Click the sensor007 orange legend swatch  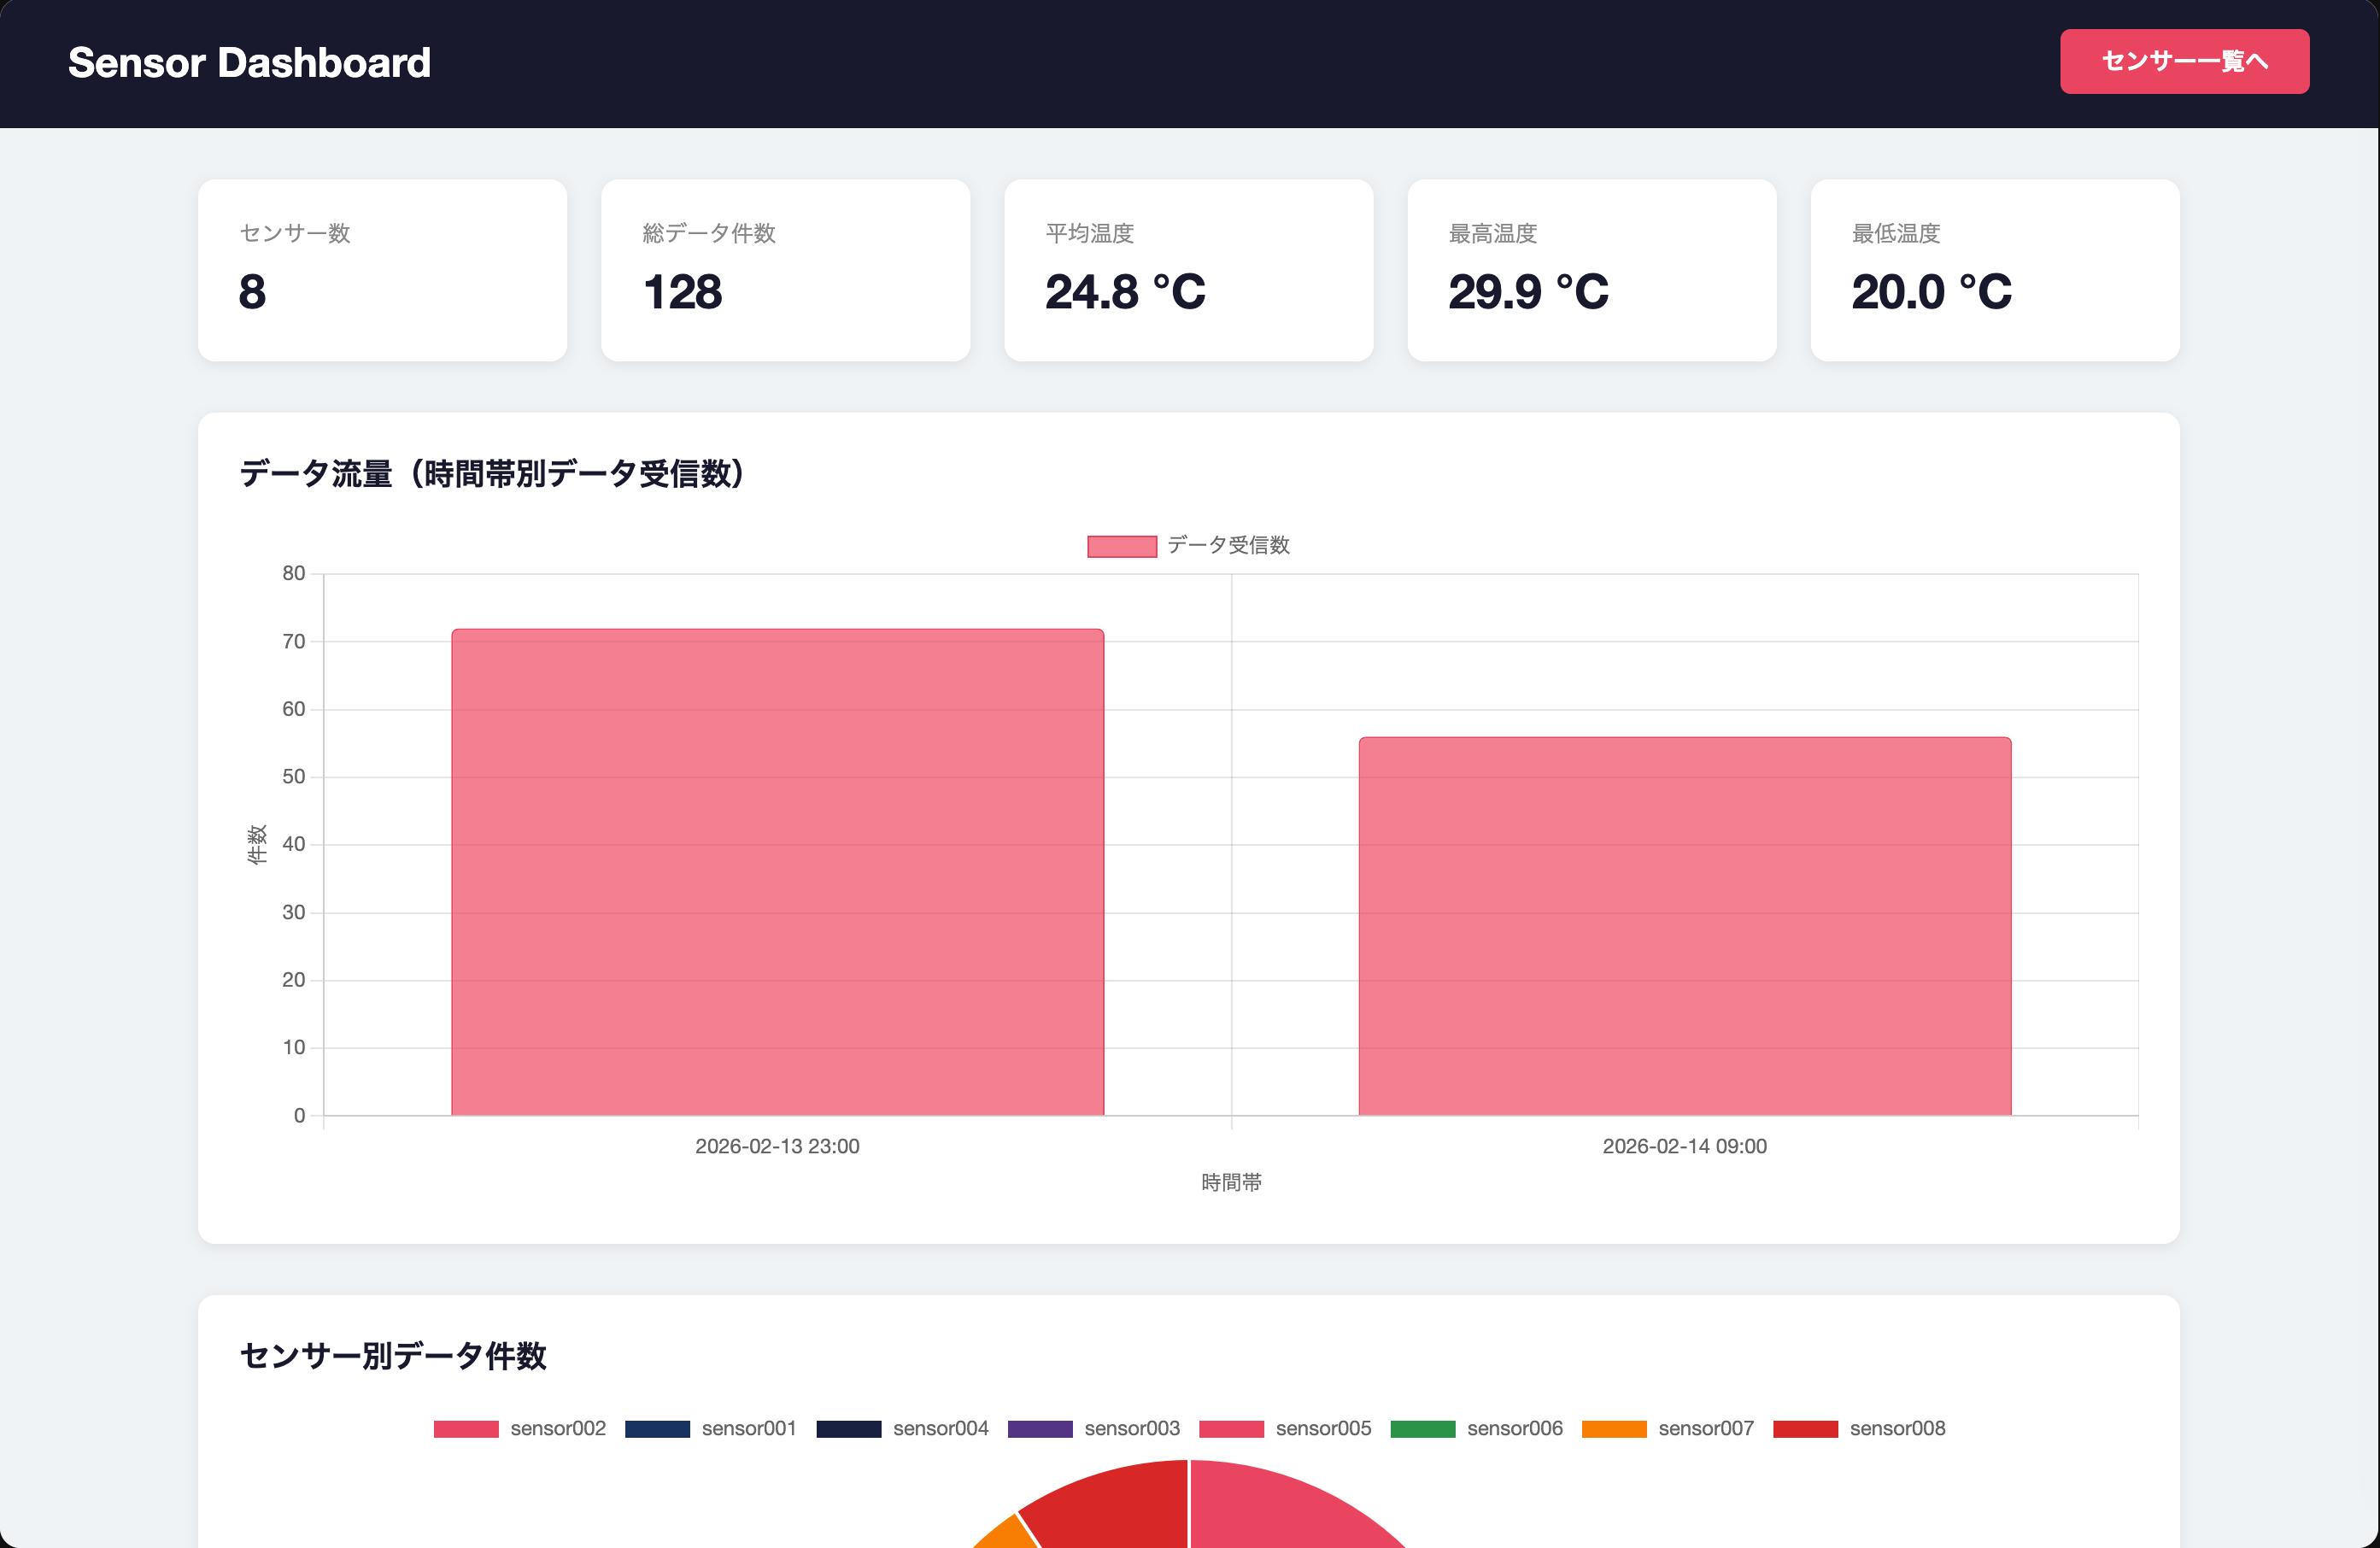point(1613,1429)
